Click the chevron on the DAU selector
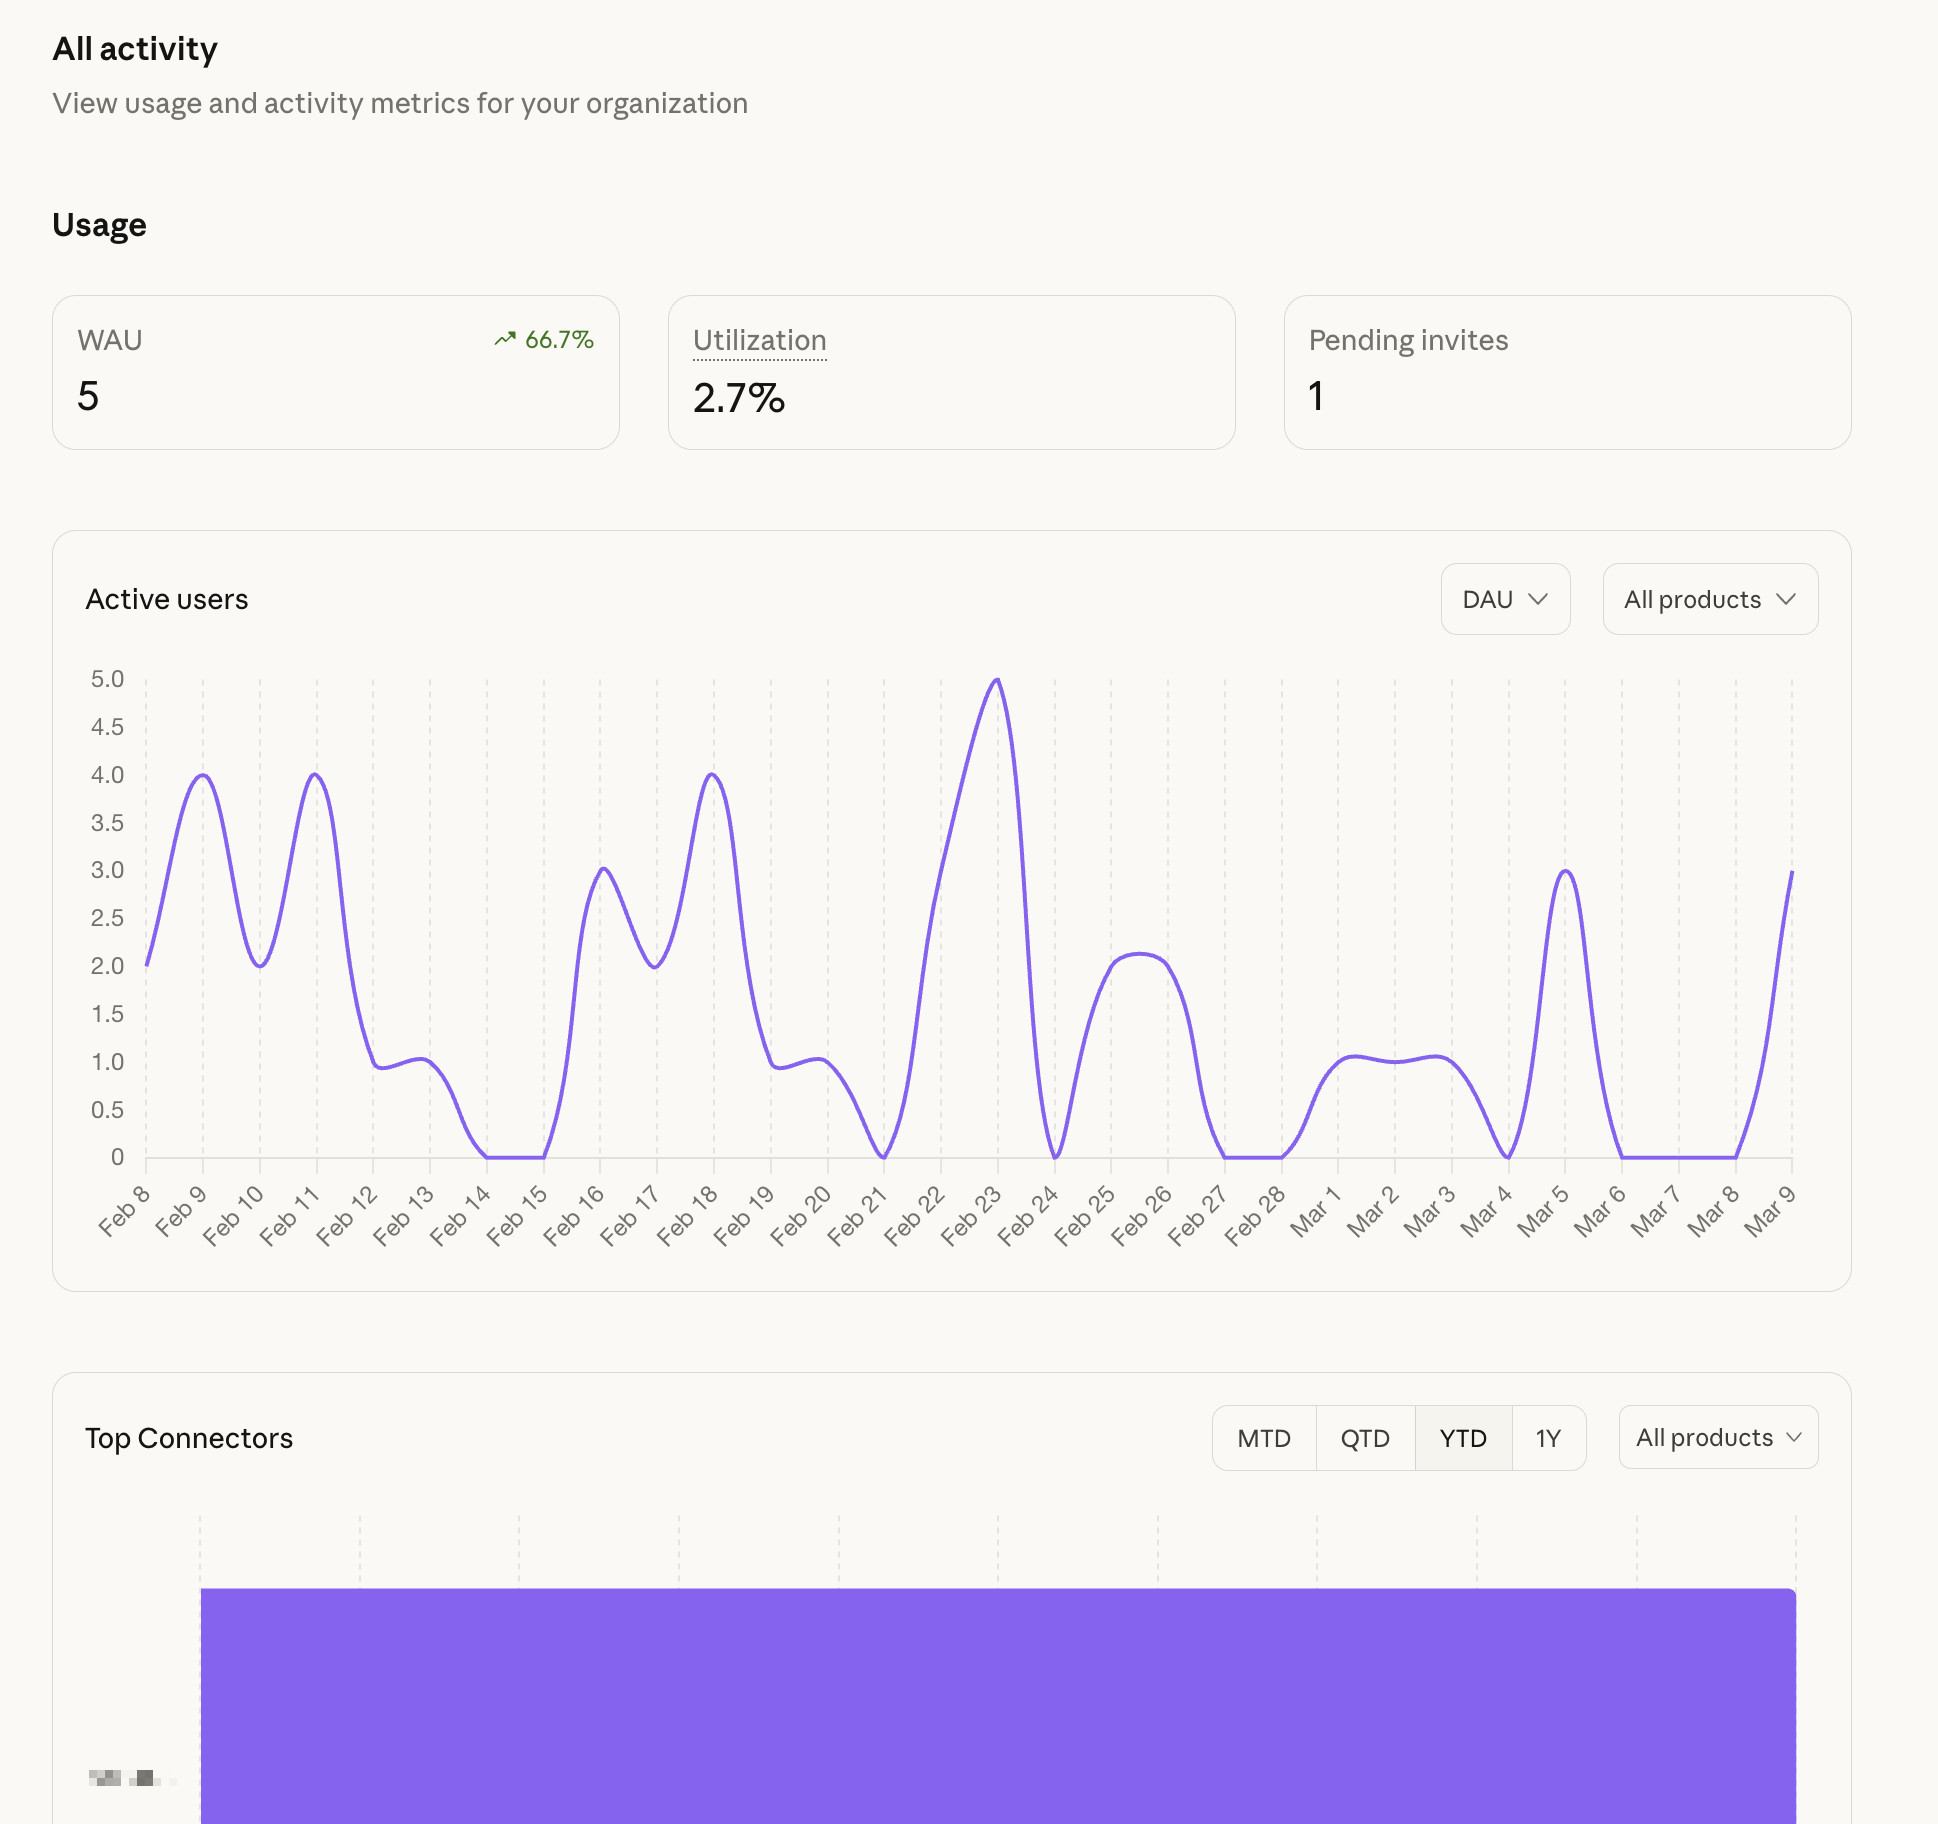 [1538, 599]
